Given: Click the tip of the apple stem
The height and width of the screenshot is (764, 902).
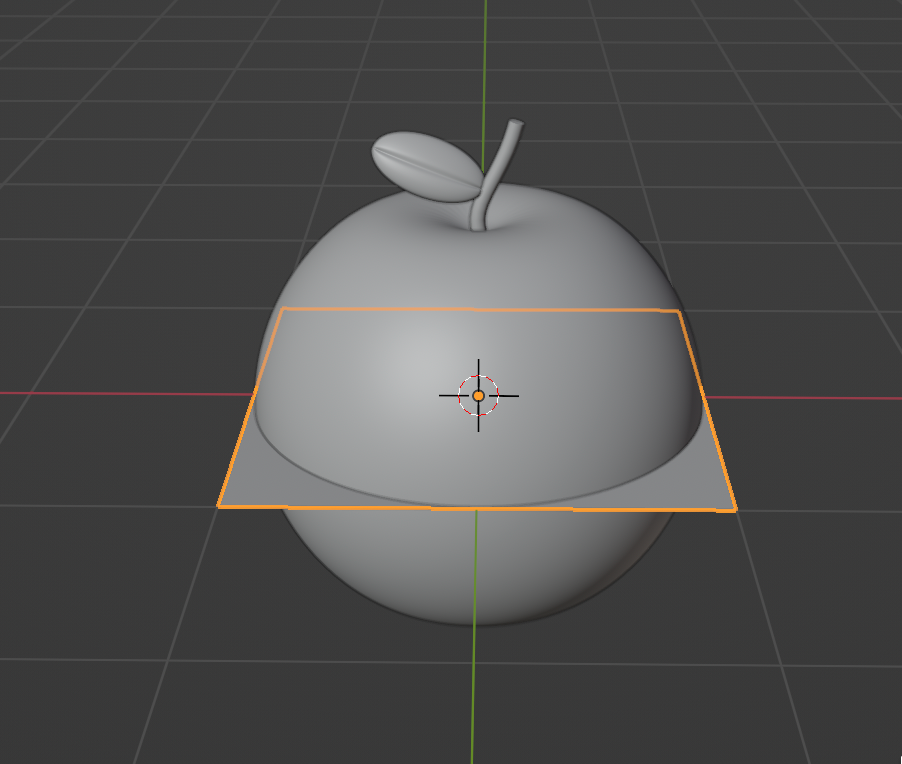Looking at the screenshot, I should coord(516,124).
